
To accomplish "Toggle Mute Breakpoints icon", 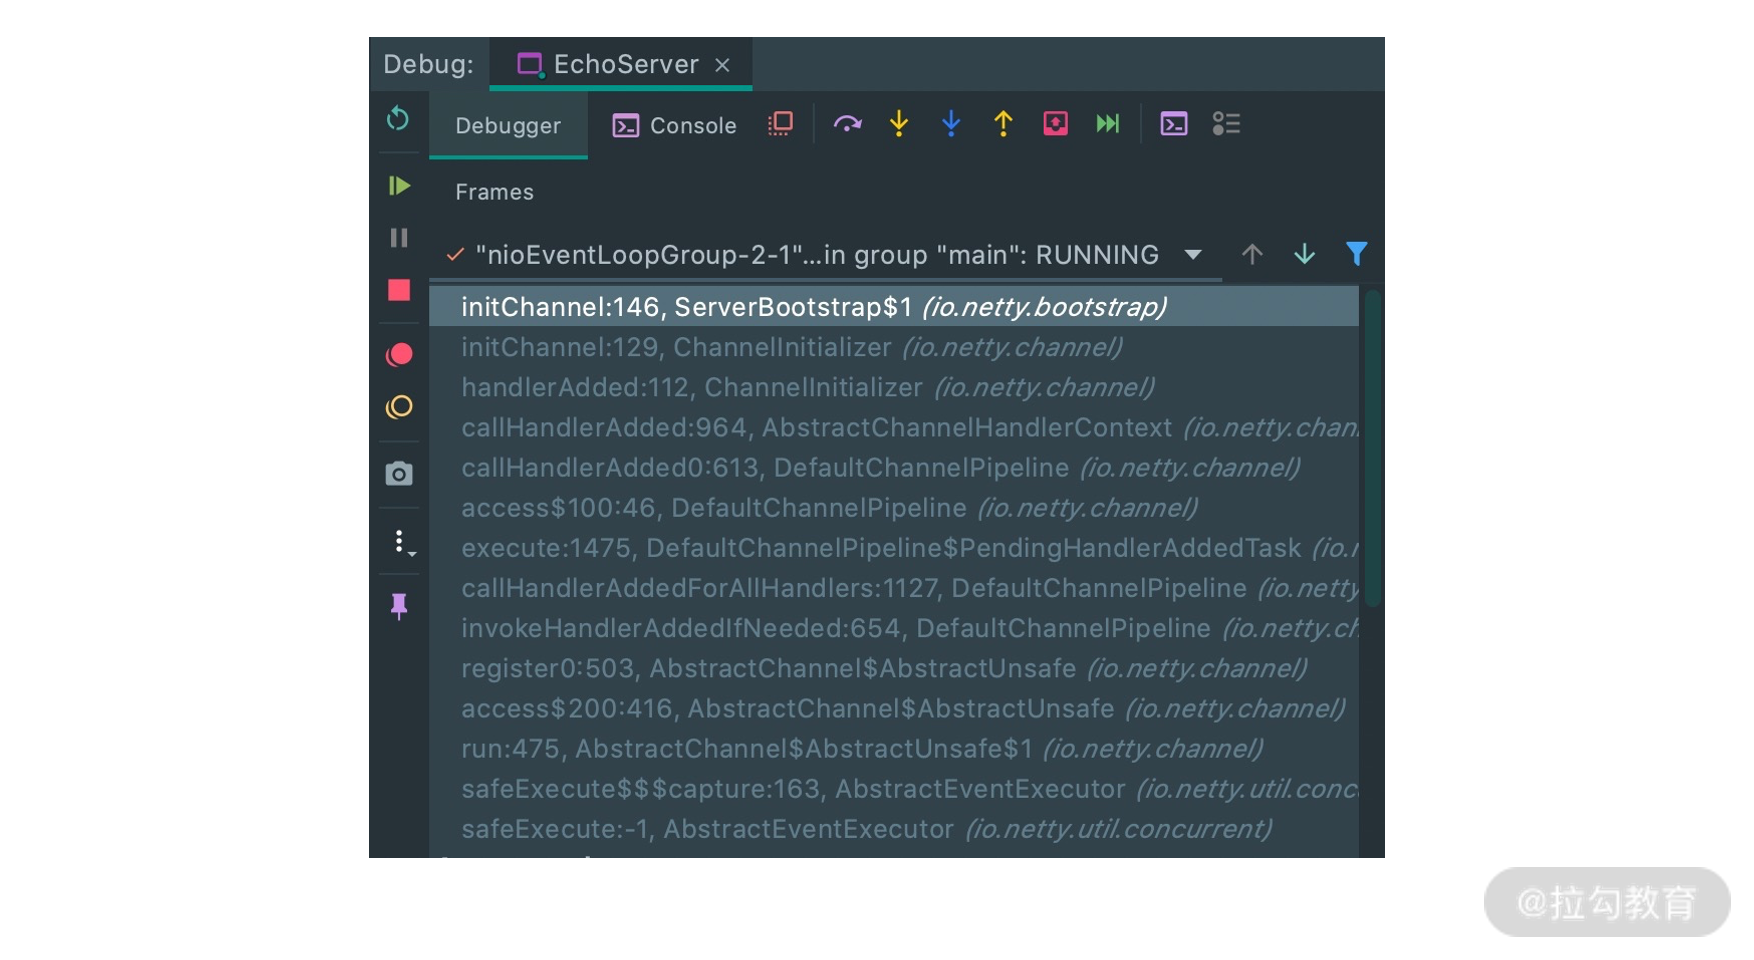I will (x=399, y=407).
